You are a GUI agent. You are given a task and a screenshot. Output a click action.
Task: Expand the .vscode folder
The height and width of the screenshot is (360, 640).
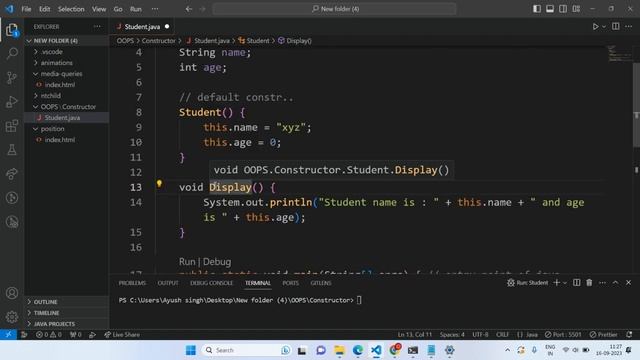(x=67, y=52)
